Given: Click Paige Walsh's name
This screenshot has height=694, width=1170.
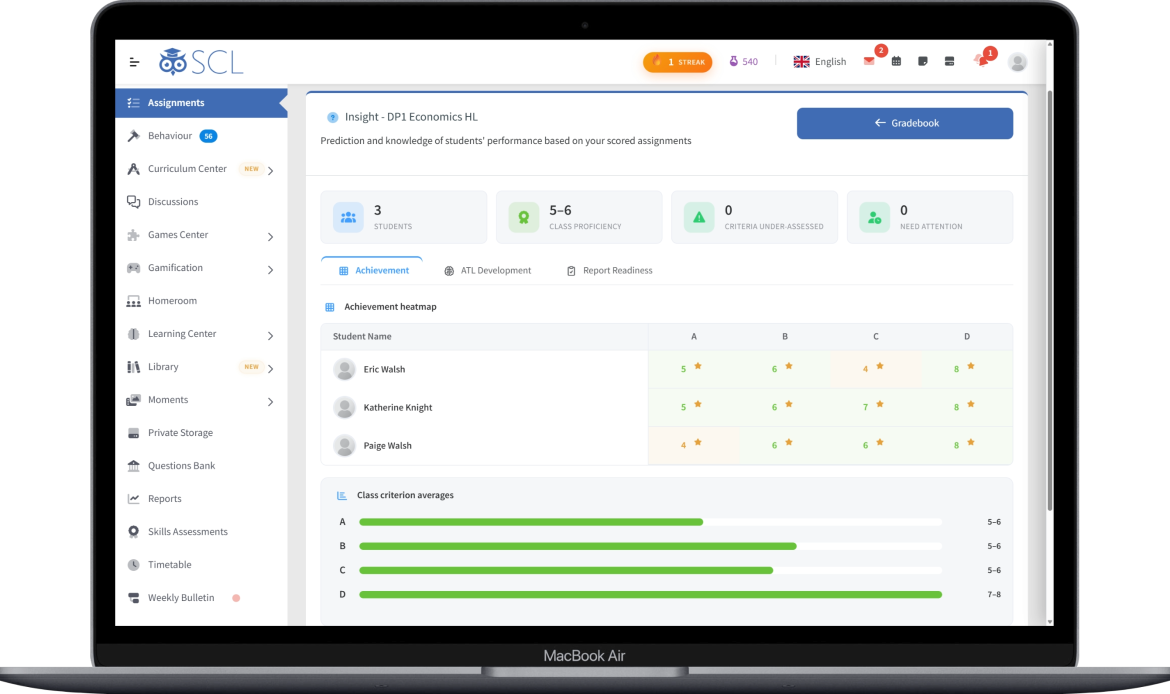Looking at the screenshot, I should pyautogui.click(x=387, y=446).
